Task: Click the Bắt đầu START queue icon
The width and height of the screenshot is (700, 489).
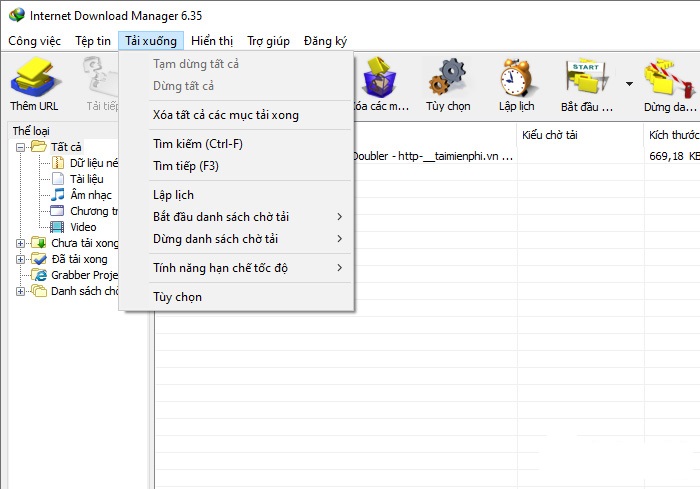Action: pyautogui.click(x=587, y=76)
